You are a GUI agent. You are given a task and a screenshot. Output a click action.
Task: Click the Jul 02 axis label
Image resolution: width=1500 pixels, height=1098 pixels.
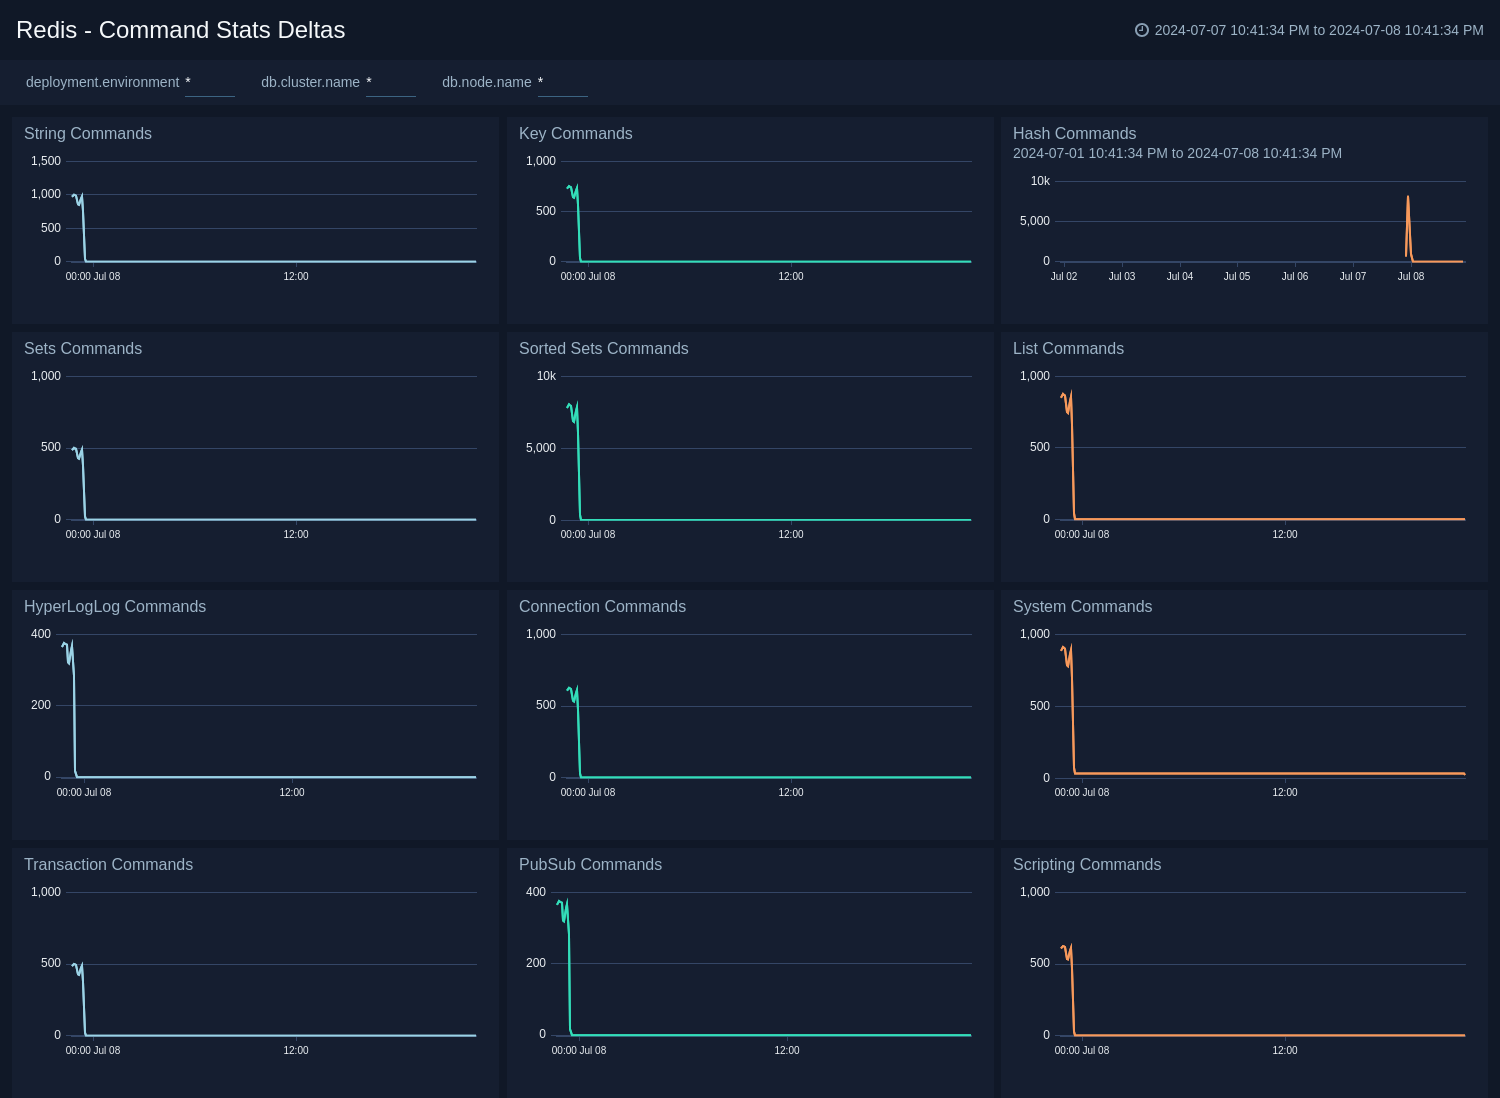tap(1064, 276)
